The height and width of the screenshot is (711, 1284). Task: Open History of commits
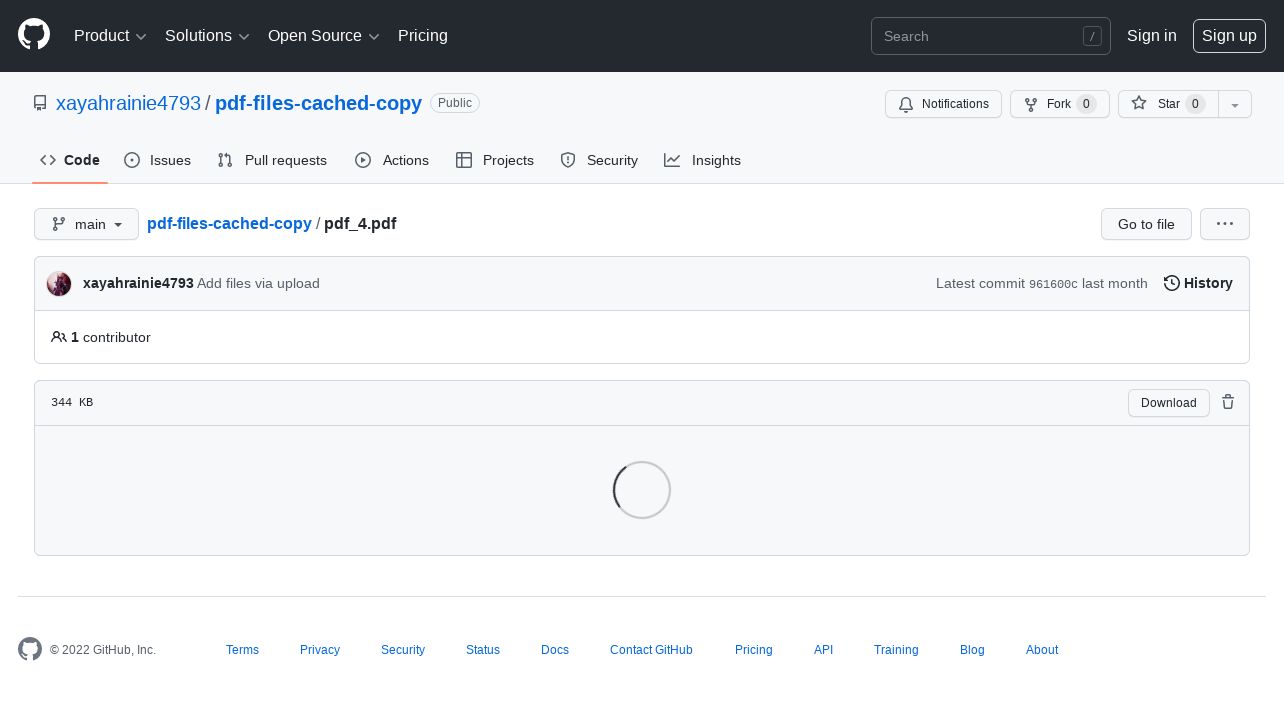click(1198, 283)
